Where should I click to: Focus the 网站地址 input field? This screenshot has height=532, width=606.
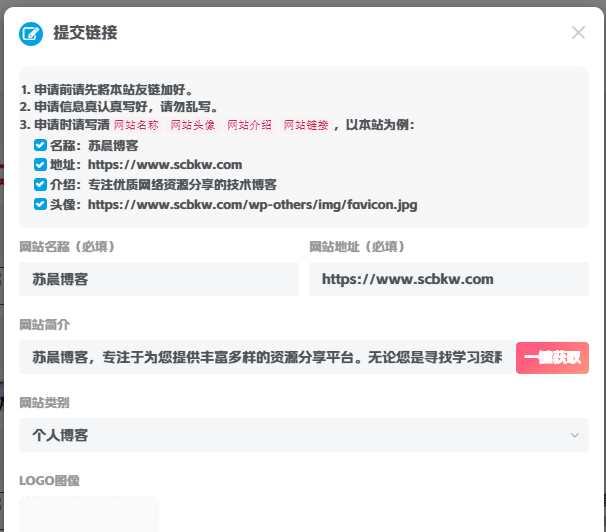pos(449,279)
